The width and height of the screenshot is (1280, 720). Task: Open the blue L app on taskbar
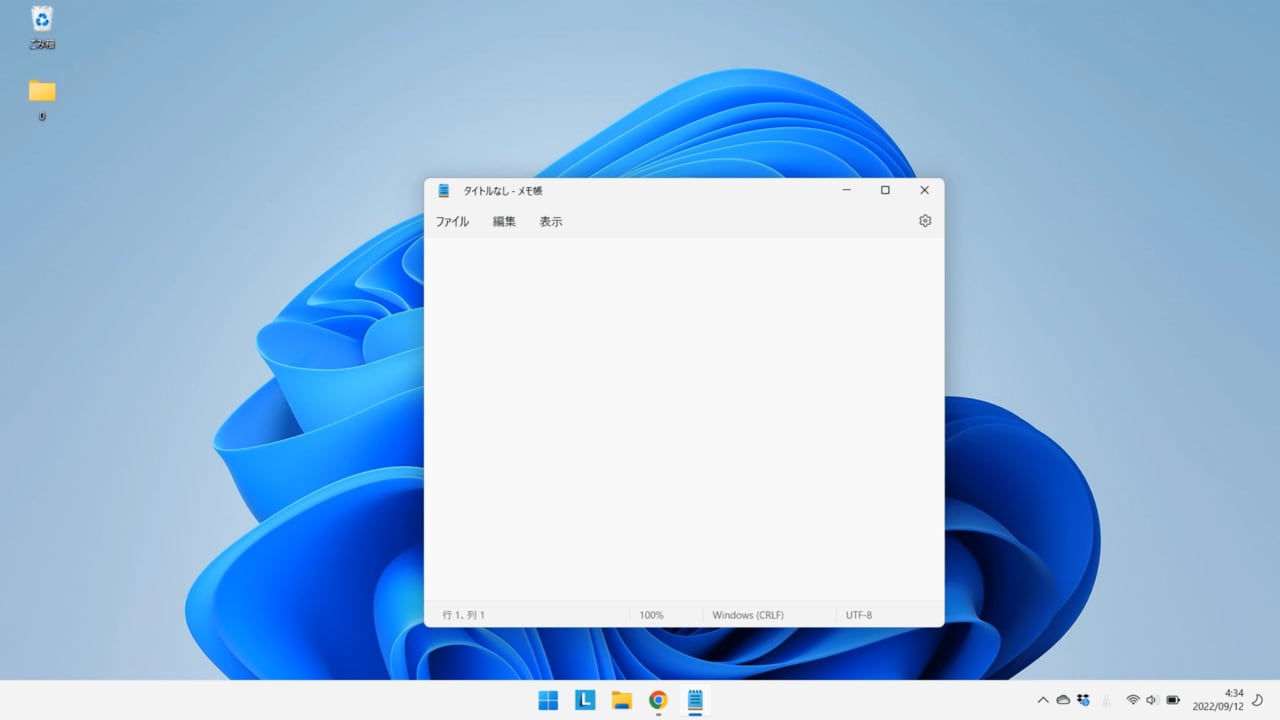coord(585,700)
